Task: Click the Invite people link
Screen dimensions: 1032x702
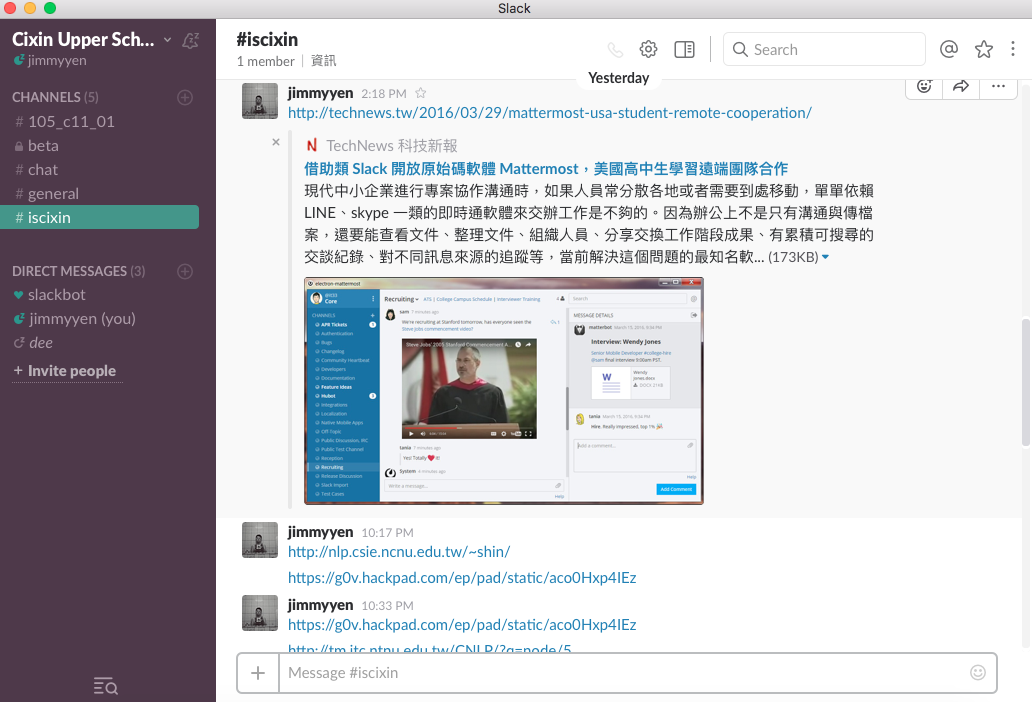Action: click(x=72, y=370)
